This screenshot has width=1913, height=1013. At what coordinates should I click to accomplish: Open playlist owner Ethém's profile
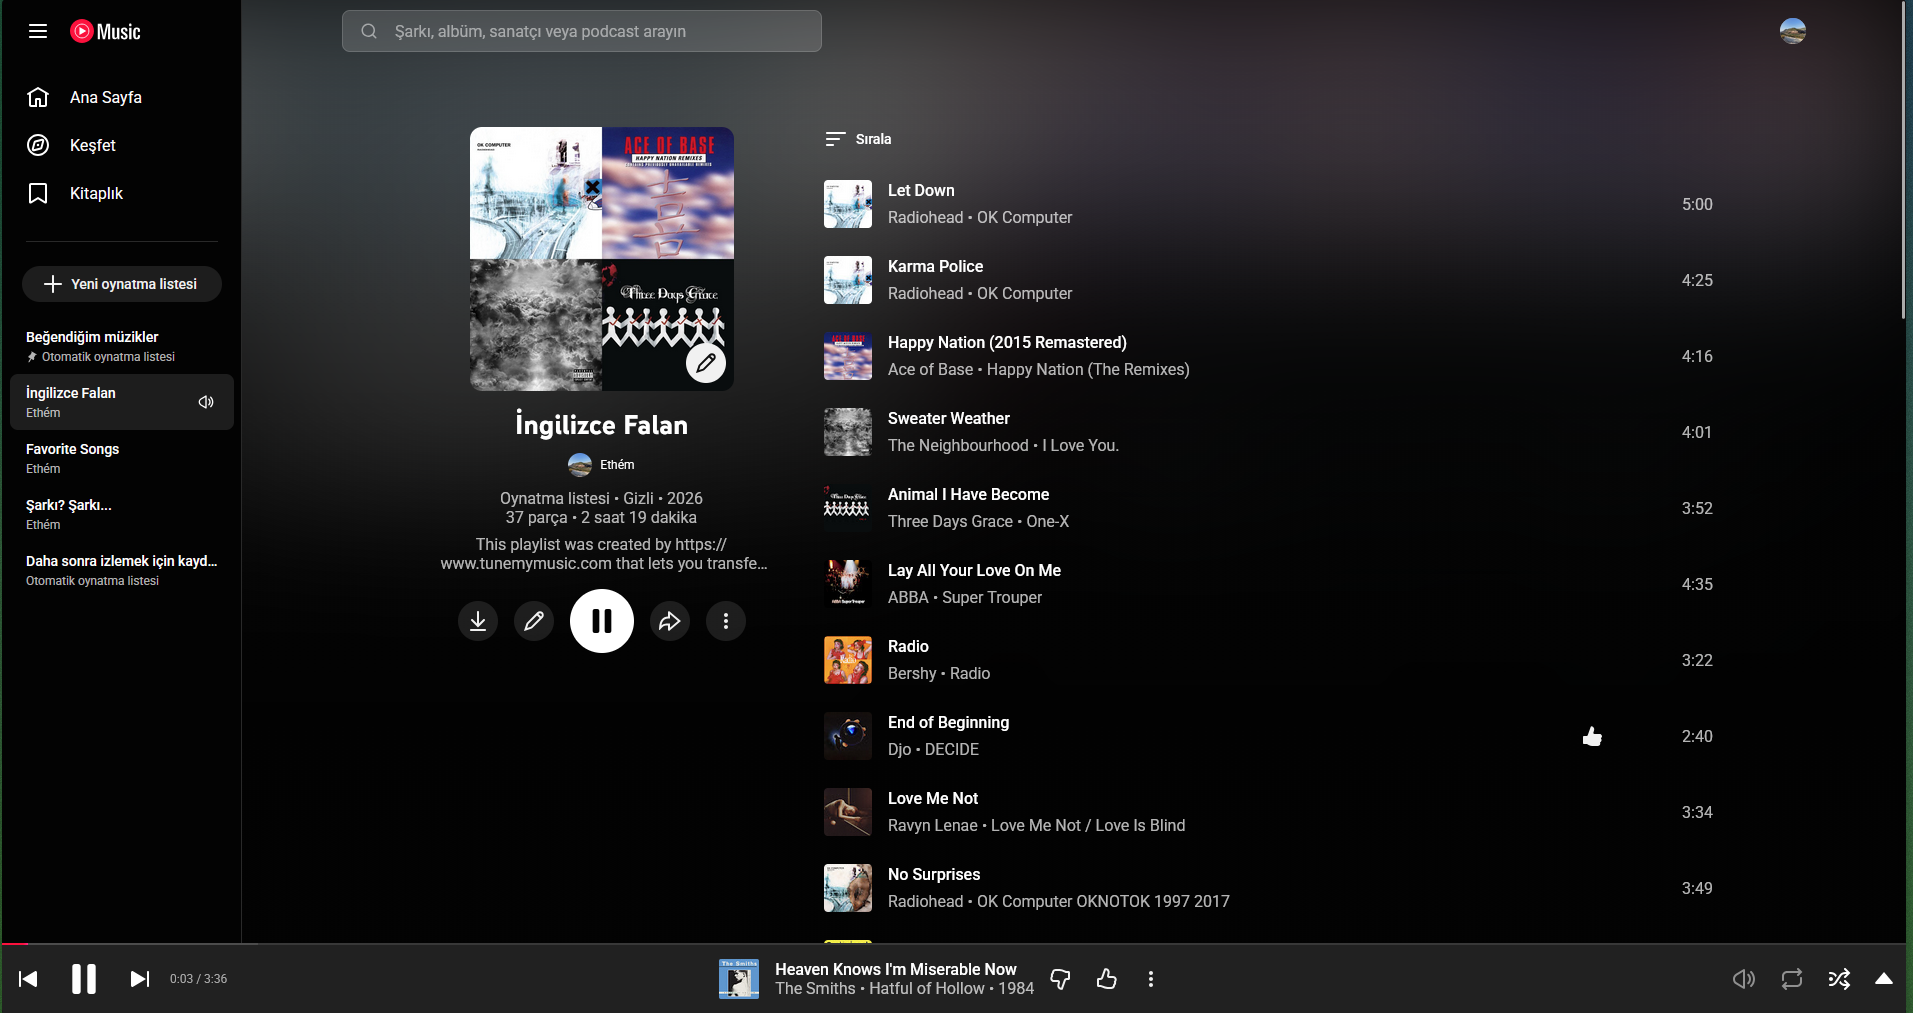click(601, 465)
